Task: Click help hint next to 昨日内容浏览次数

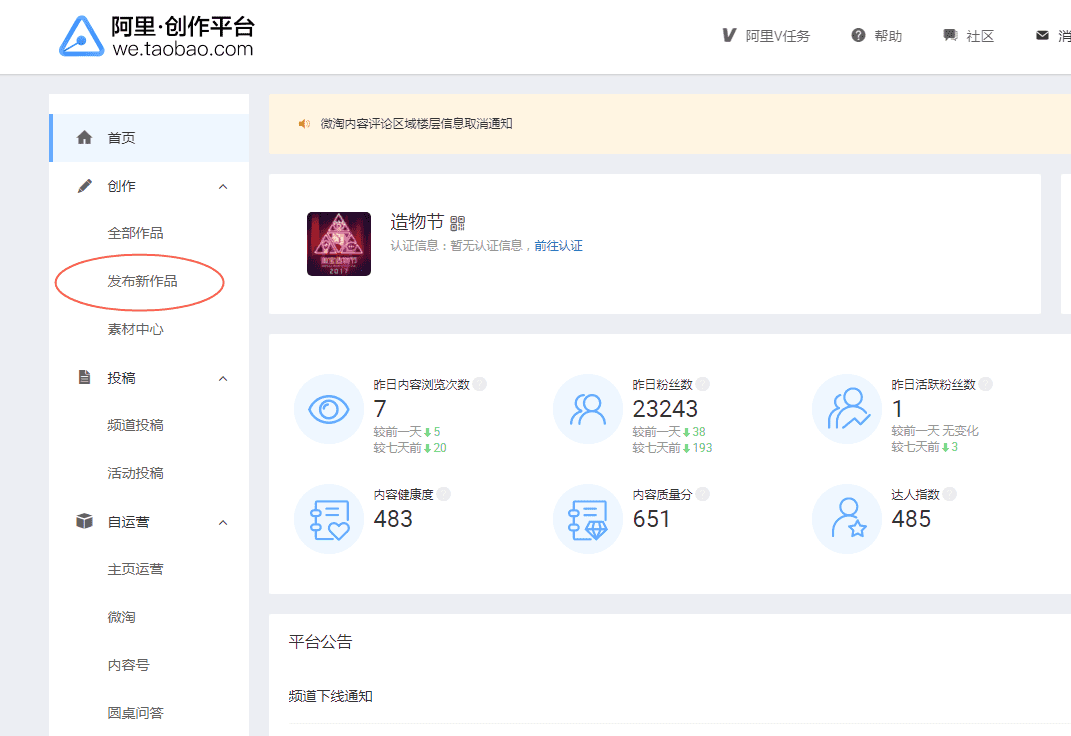Action: 480,384
